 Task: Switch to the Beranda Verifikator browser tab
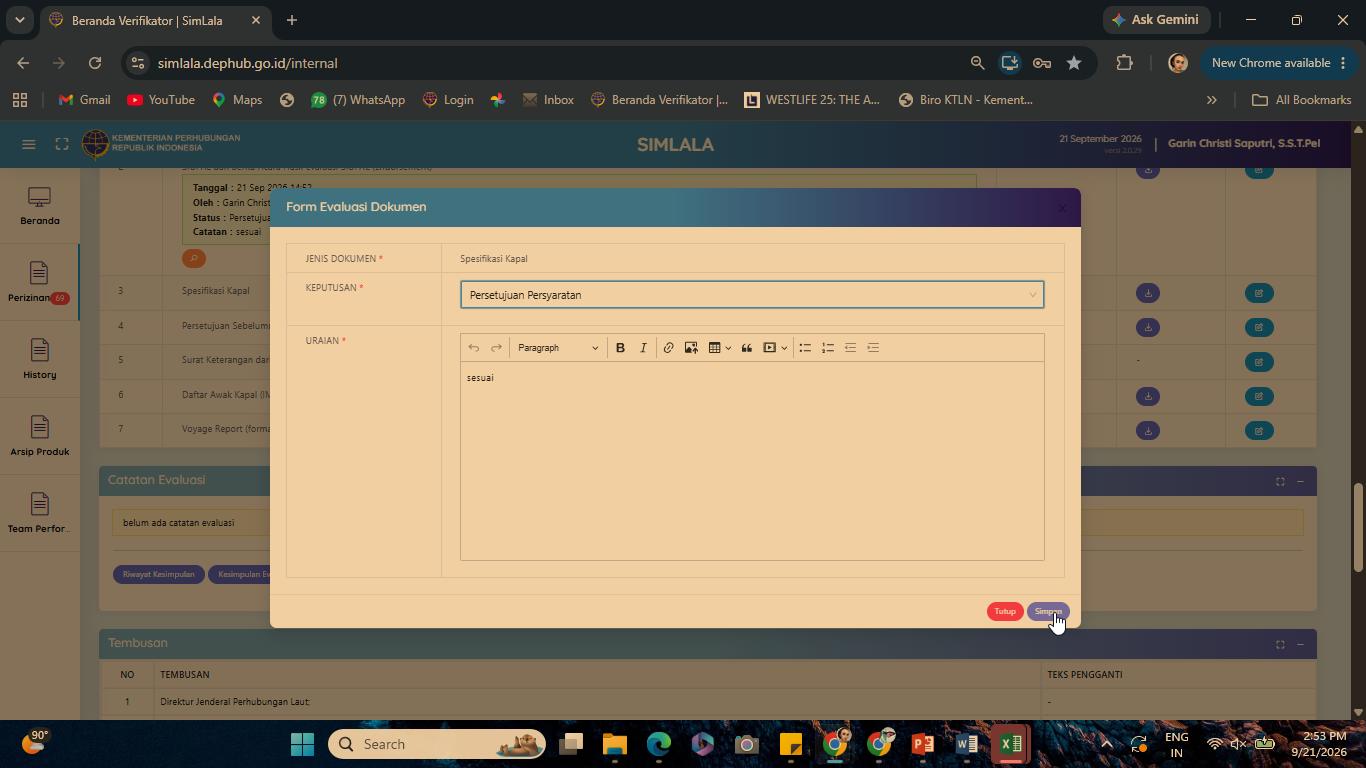147,20
